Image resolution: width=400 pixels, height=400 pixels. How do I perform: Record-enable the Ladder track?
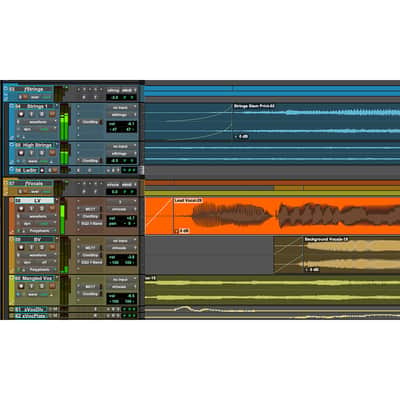coord(42,170)
